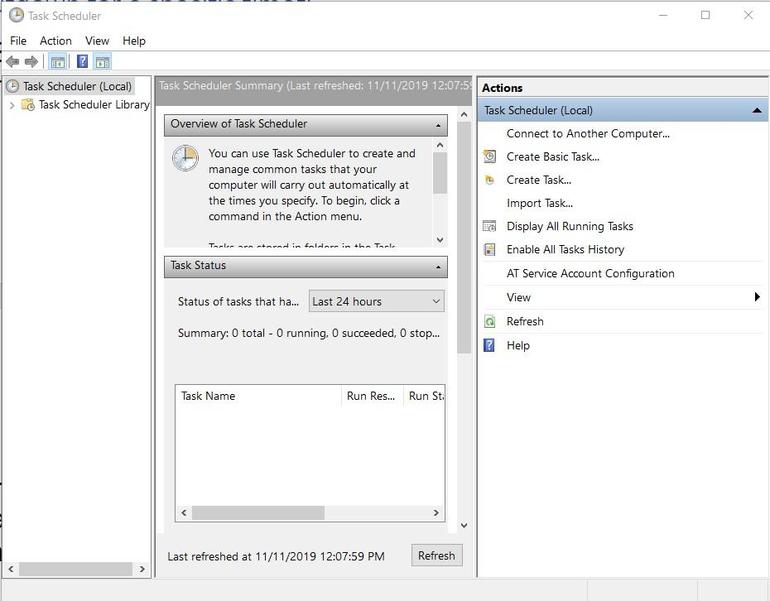Screen dimensions: 770x601
Task: Click the Actions pane title
Action: click(x=502, y=88)
